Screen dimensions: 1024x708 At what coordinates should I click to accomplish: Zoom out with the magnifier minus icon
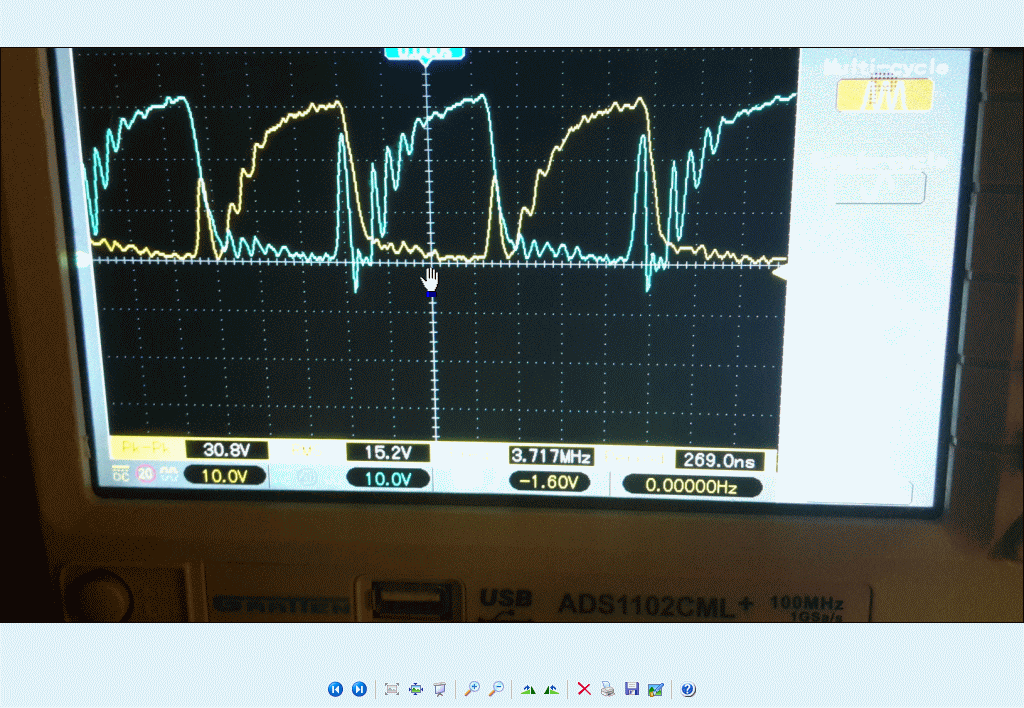pyautogui.click(x=495, y=689)
